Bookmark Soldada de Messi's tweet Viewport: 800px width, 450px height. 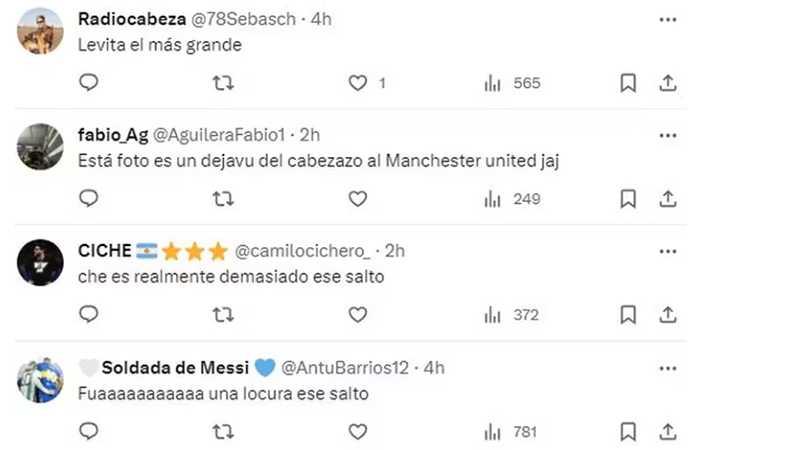point(628,431)
